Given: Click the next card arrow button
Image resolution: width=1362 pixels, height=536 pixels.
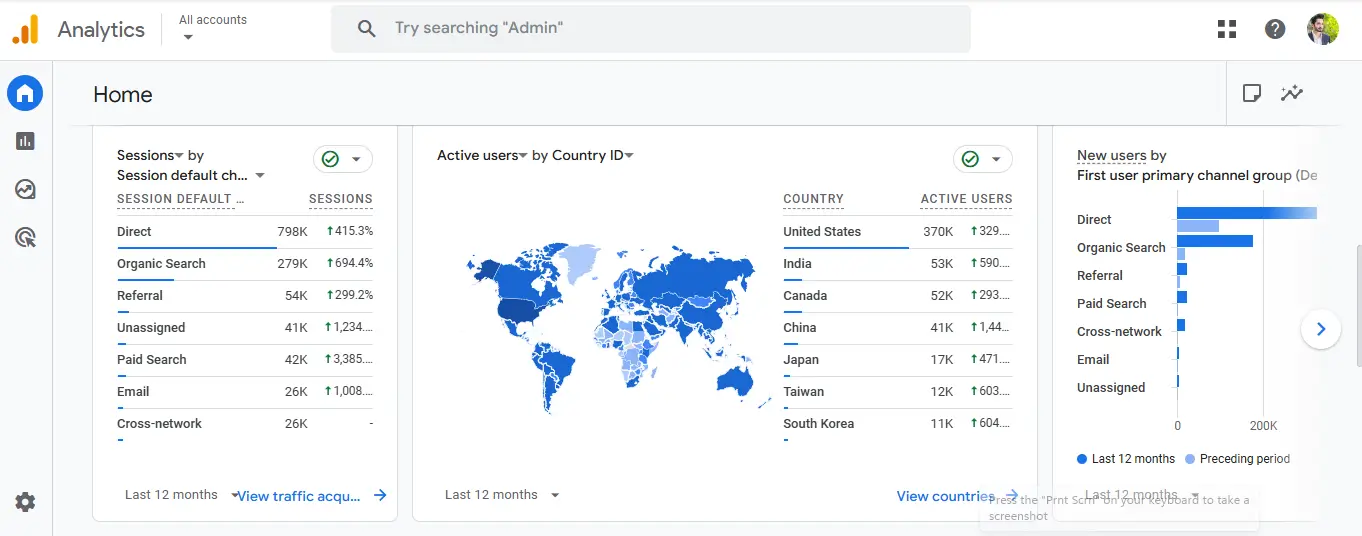Looking at the screenshot, I should (1321, 328).
